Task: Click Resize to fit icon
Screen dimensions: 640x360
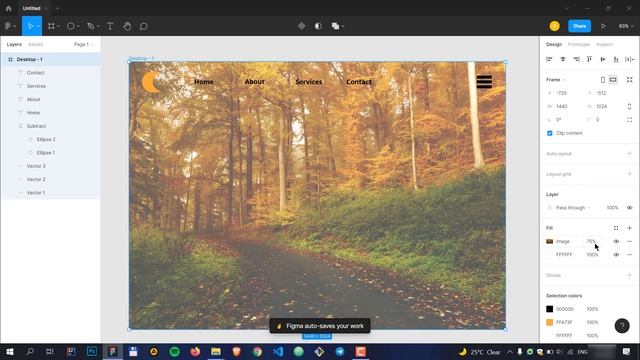Action: (629, 80)
